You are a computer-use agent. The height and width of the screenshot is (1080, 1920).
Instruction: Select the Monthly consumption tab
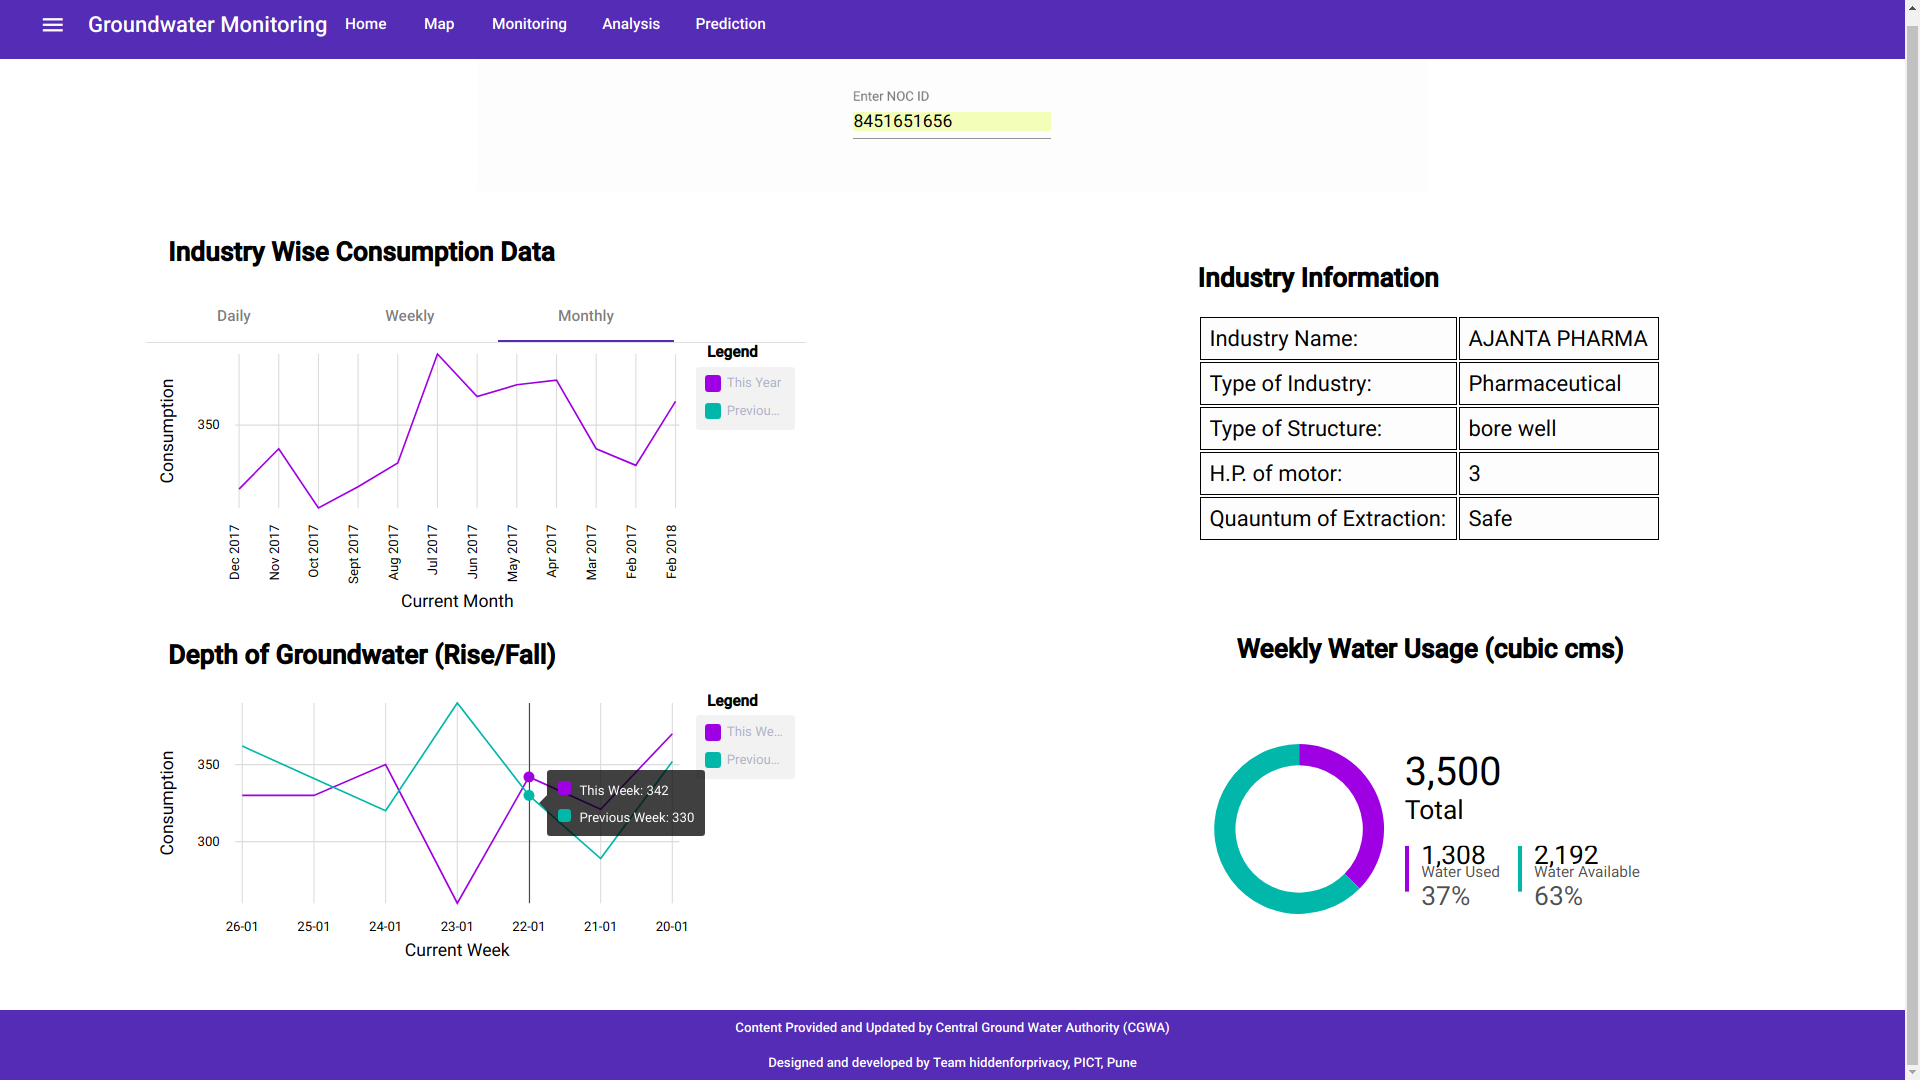[x=586, y=317]
